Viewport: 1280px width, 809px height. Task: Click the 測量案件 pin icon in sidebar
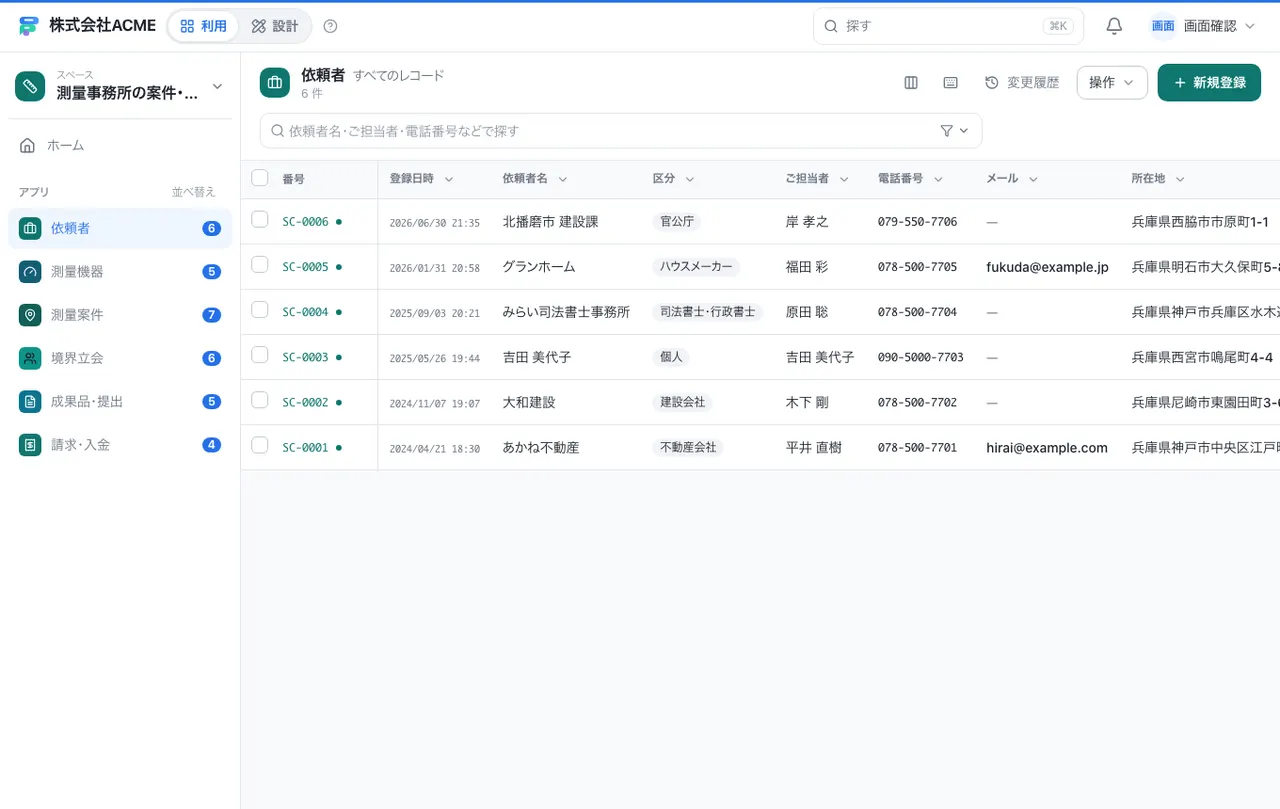pyautogui.click(x=30, y=315)
